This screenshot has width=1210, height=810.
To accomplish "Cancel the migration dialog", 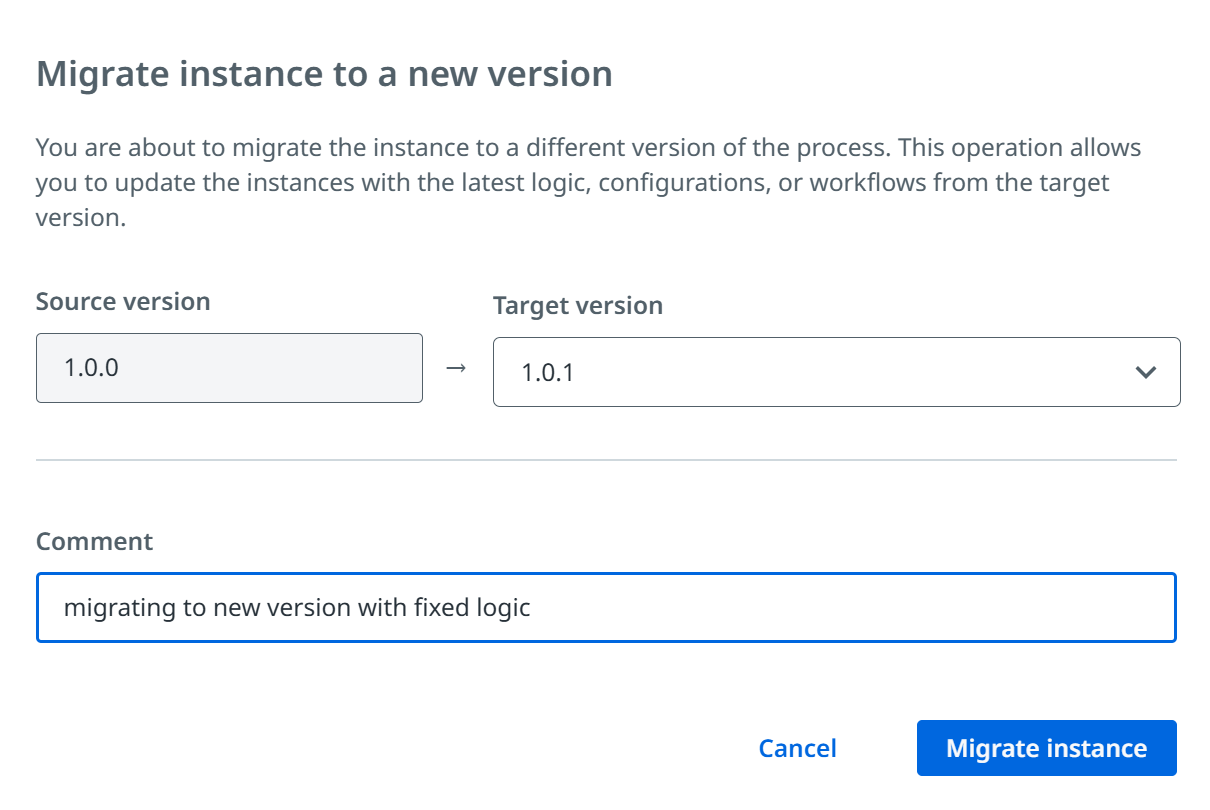I will 797,748.
